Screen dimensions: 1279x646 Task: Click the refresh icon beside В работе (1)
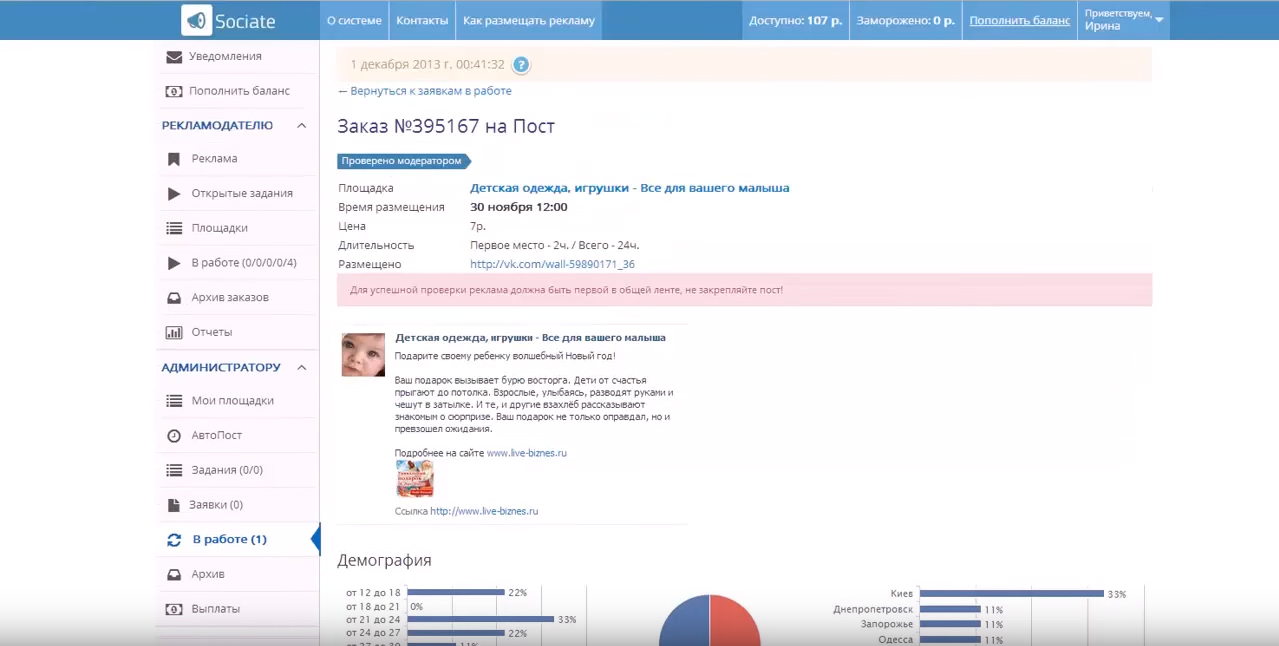tap(173, 540)
